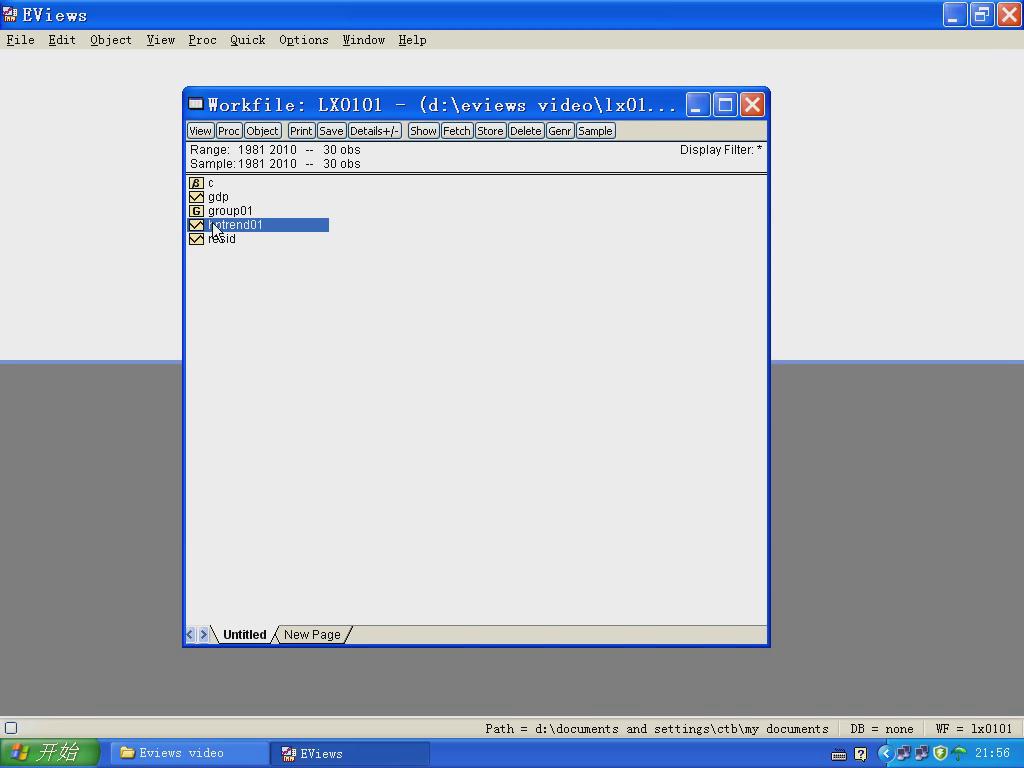Viewport: 1024px width, 768px height.
Task: Open the Object menu
Action: [x=110, y=40]
